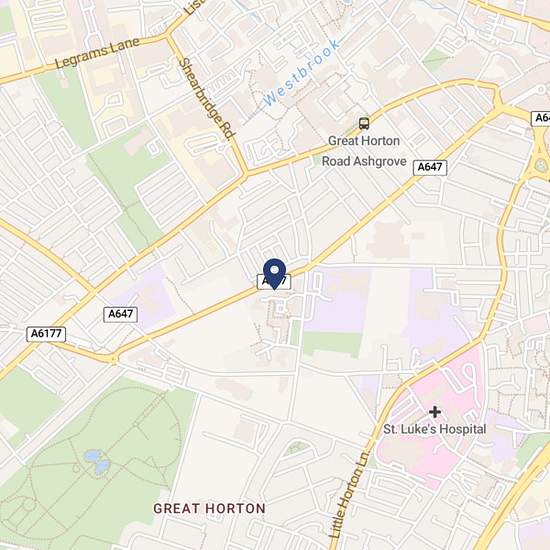This screenshot has height=550, width=550.
Task: Select the Legrams Lane road label
Action: coord(97,53)
